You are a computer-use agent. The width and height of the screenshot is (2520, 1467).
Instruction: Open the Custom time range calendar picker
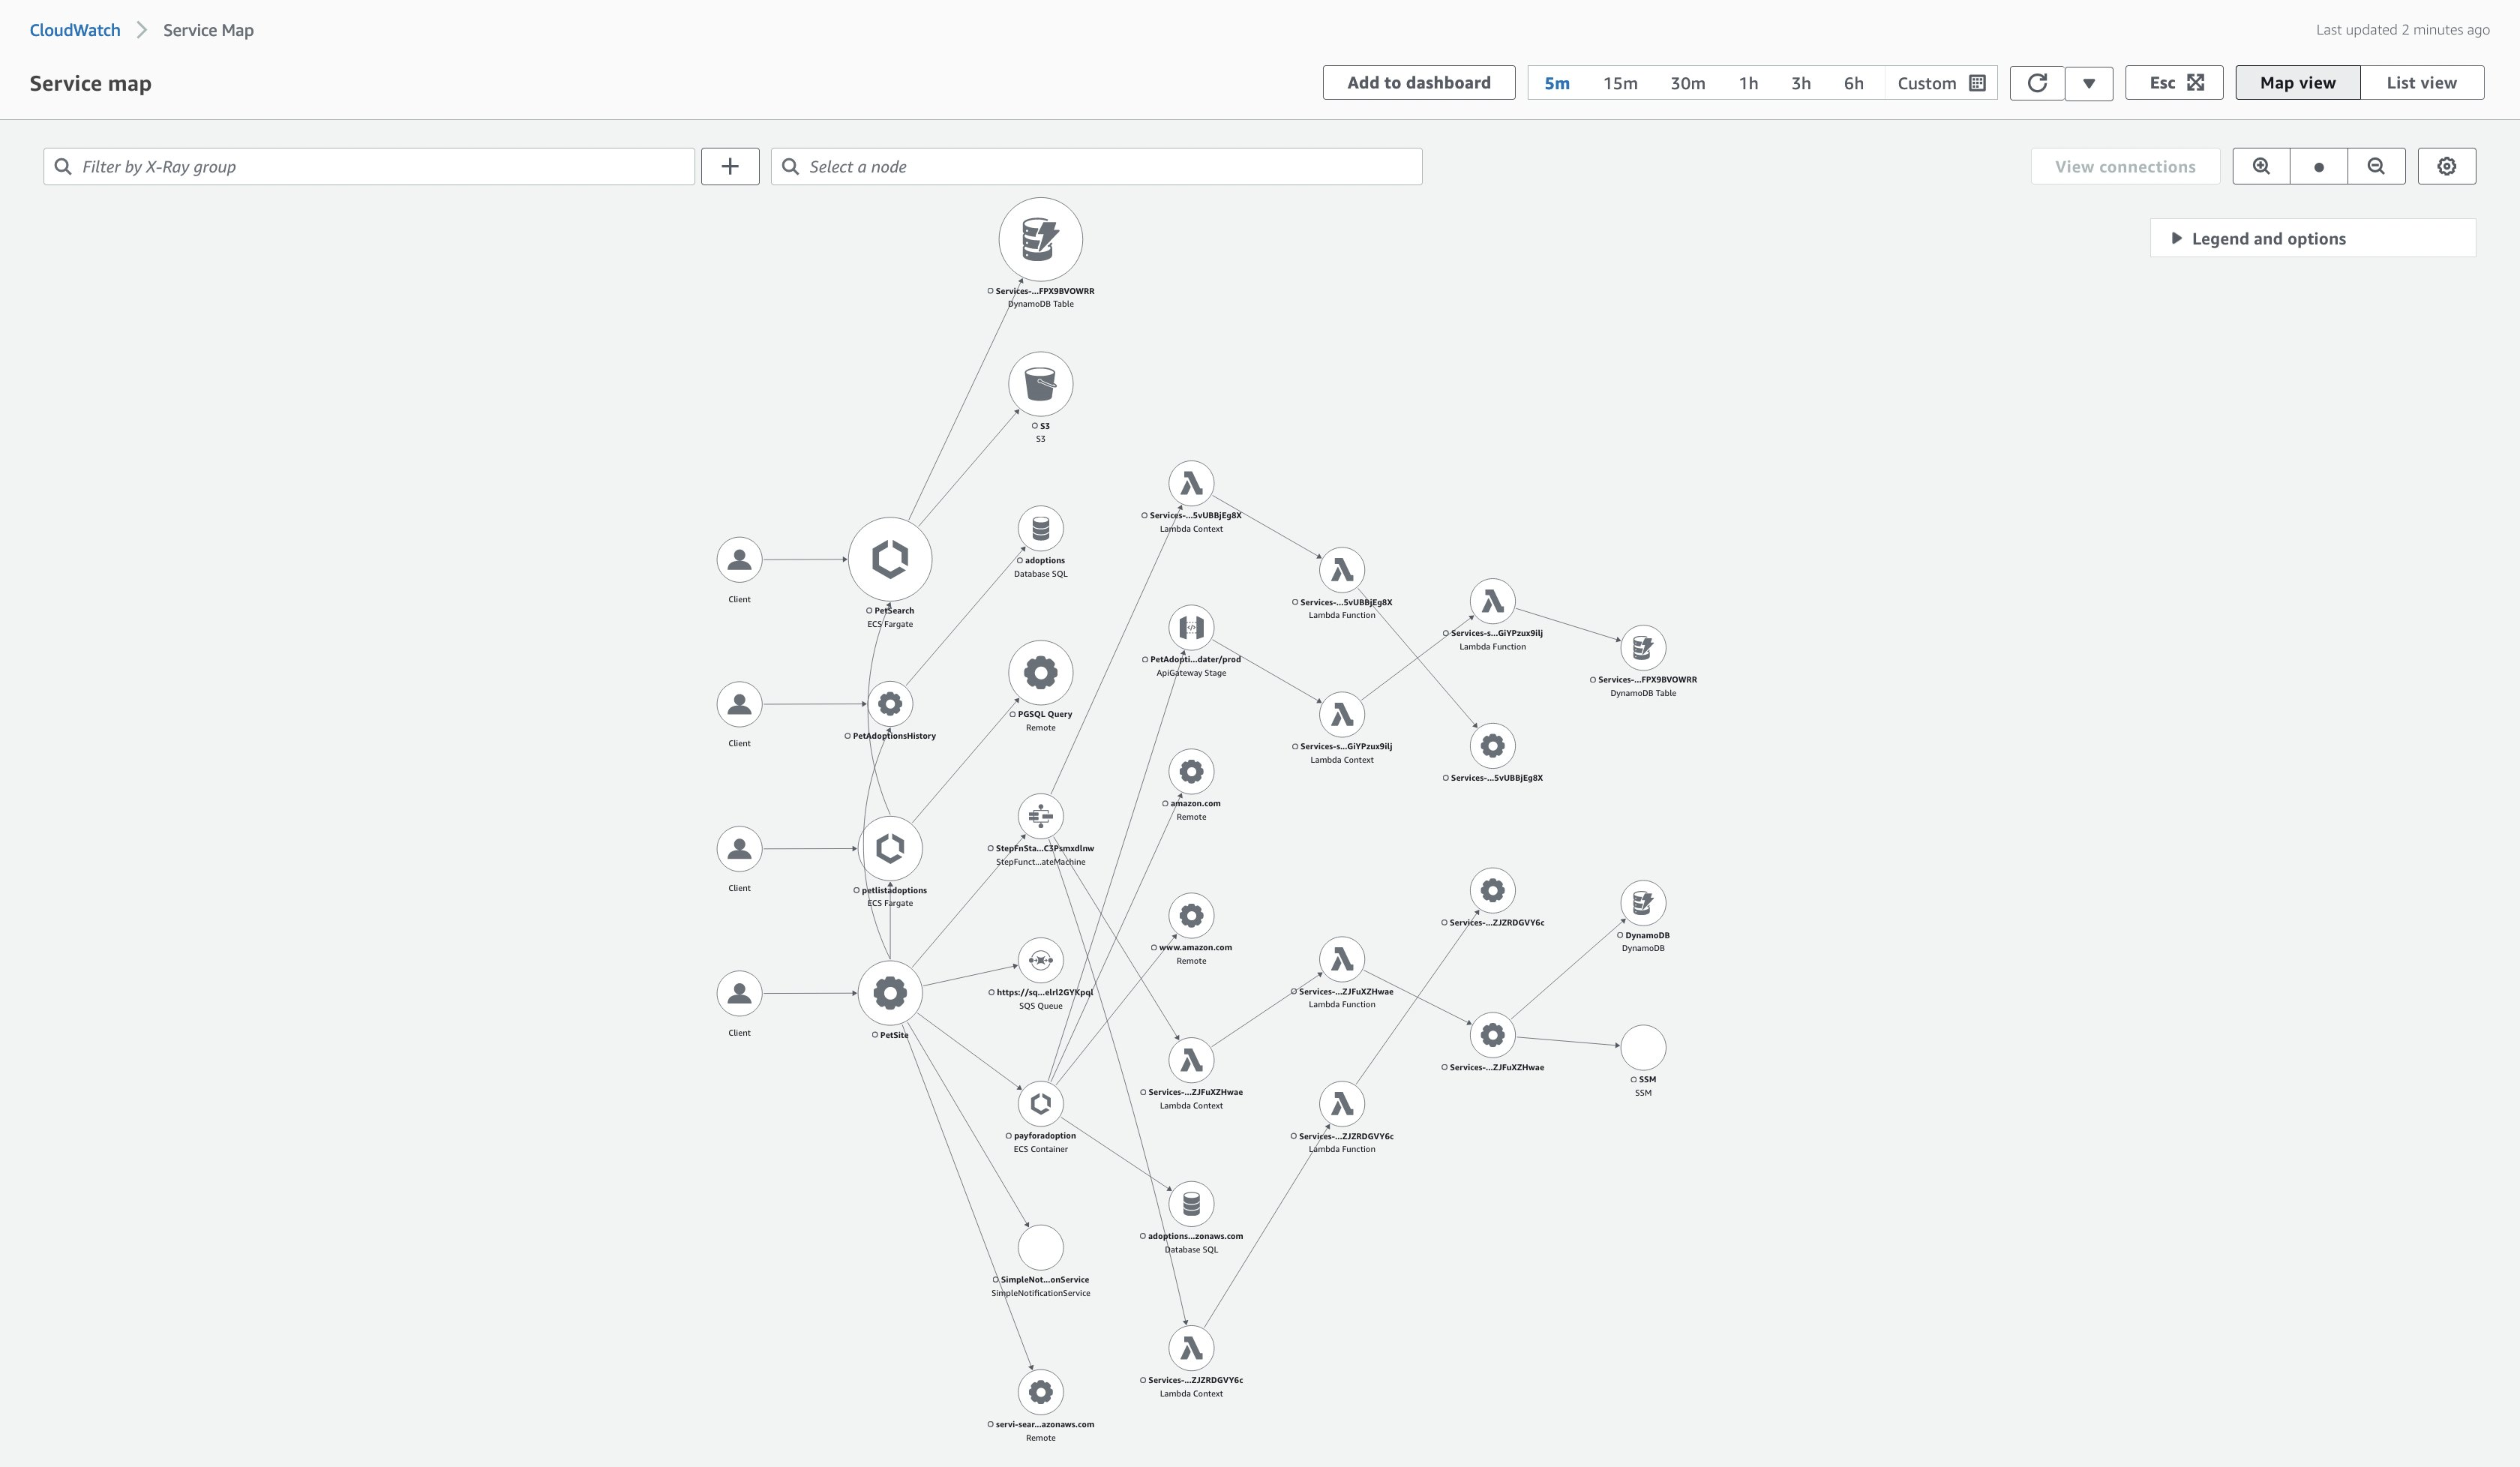coord(1976,83)
